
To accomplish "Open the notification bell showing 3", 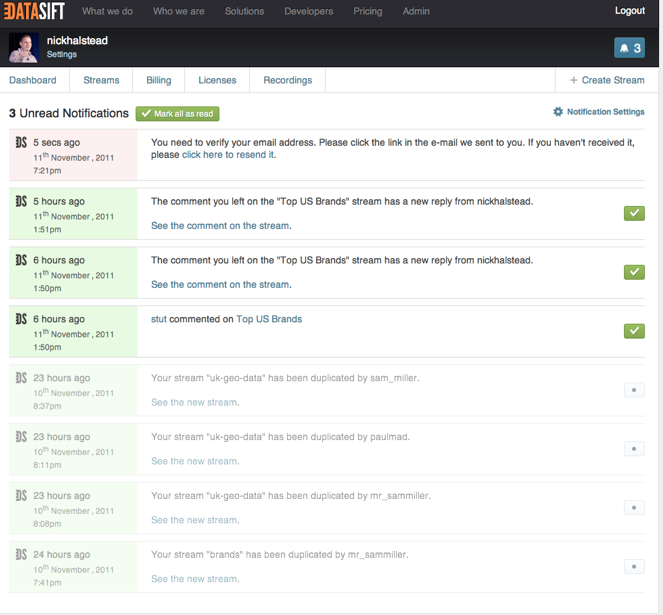I will (x=629, y=48).
